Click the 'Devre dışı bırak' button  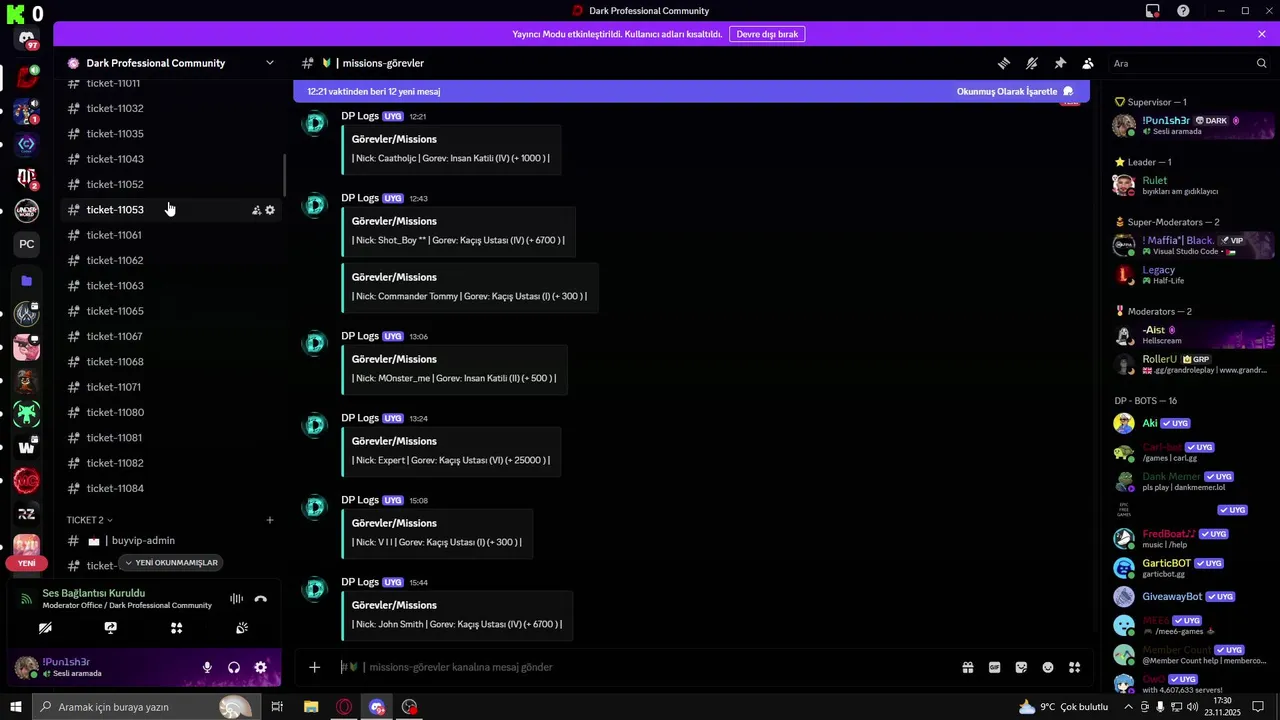click(x=767, y=34)
